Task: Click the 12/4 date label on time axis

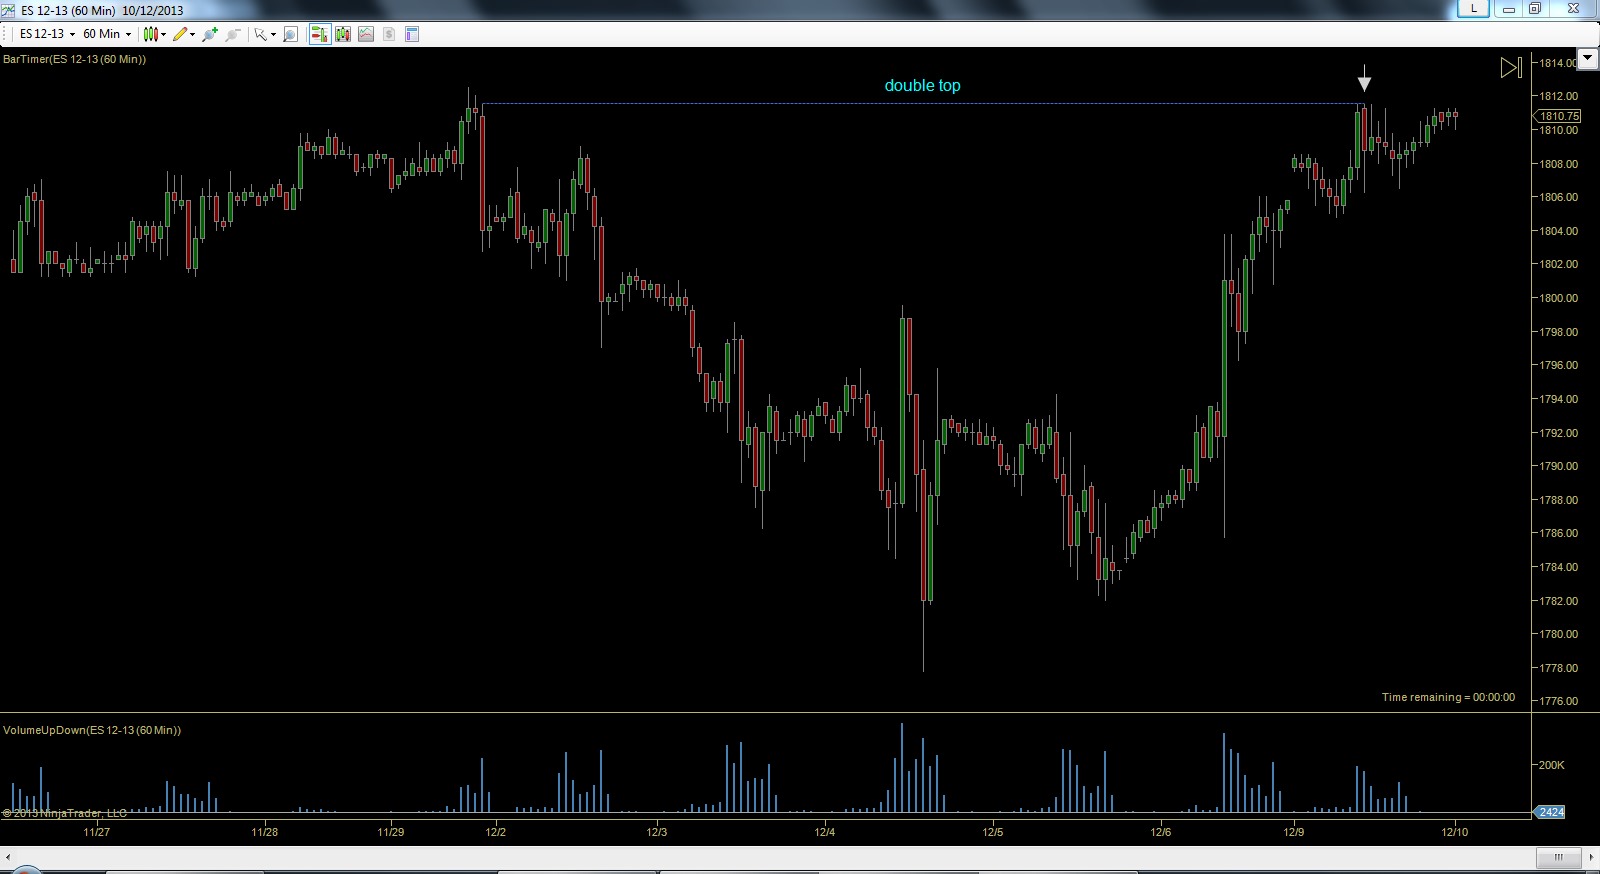Action: (x=825, y=832)
